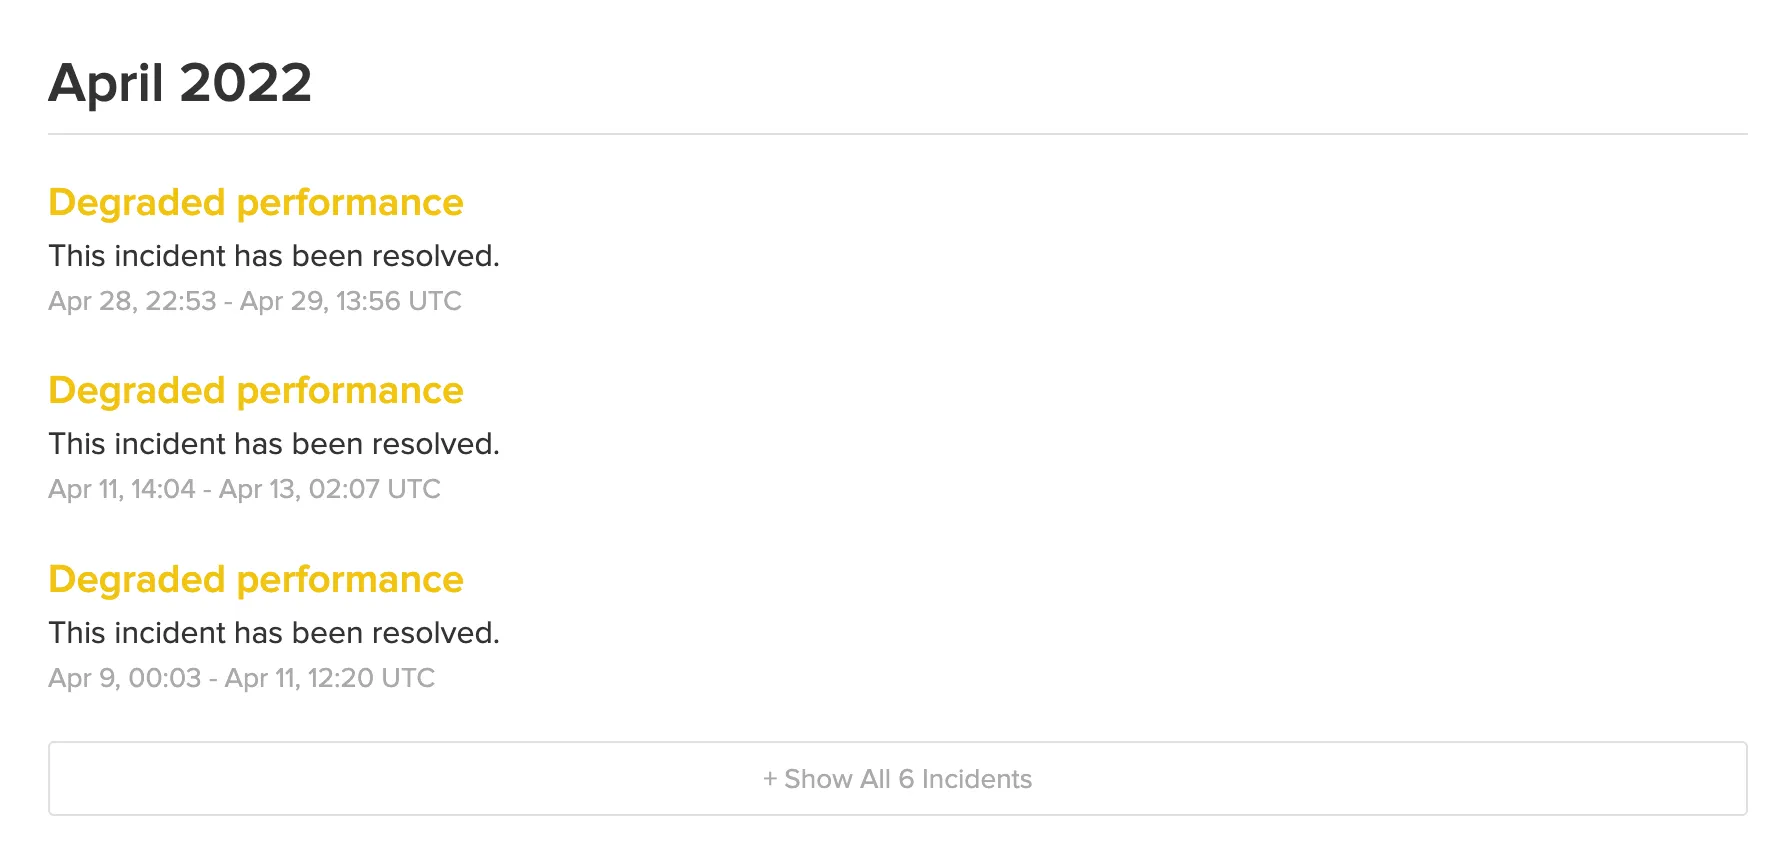Click the Apr 28, 22:53 start time

(x=132, y=301)
